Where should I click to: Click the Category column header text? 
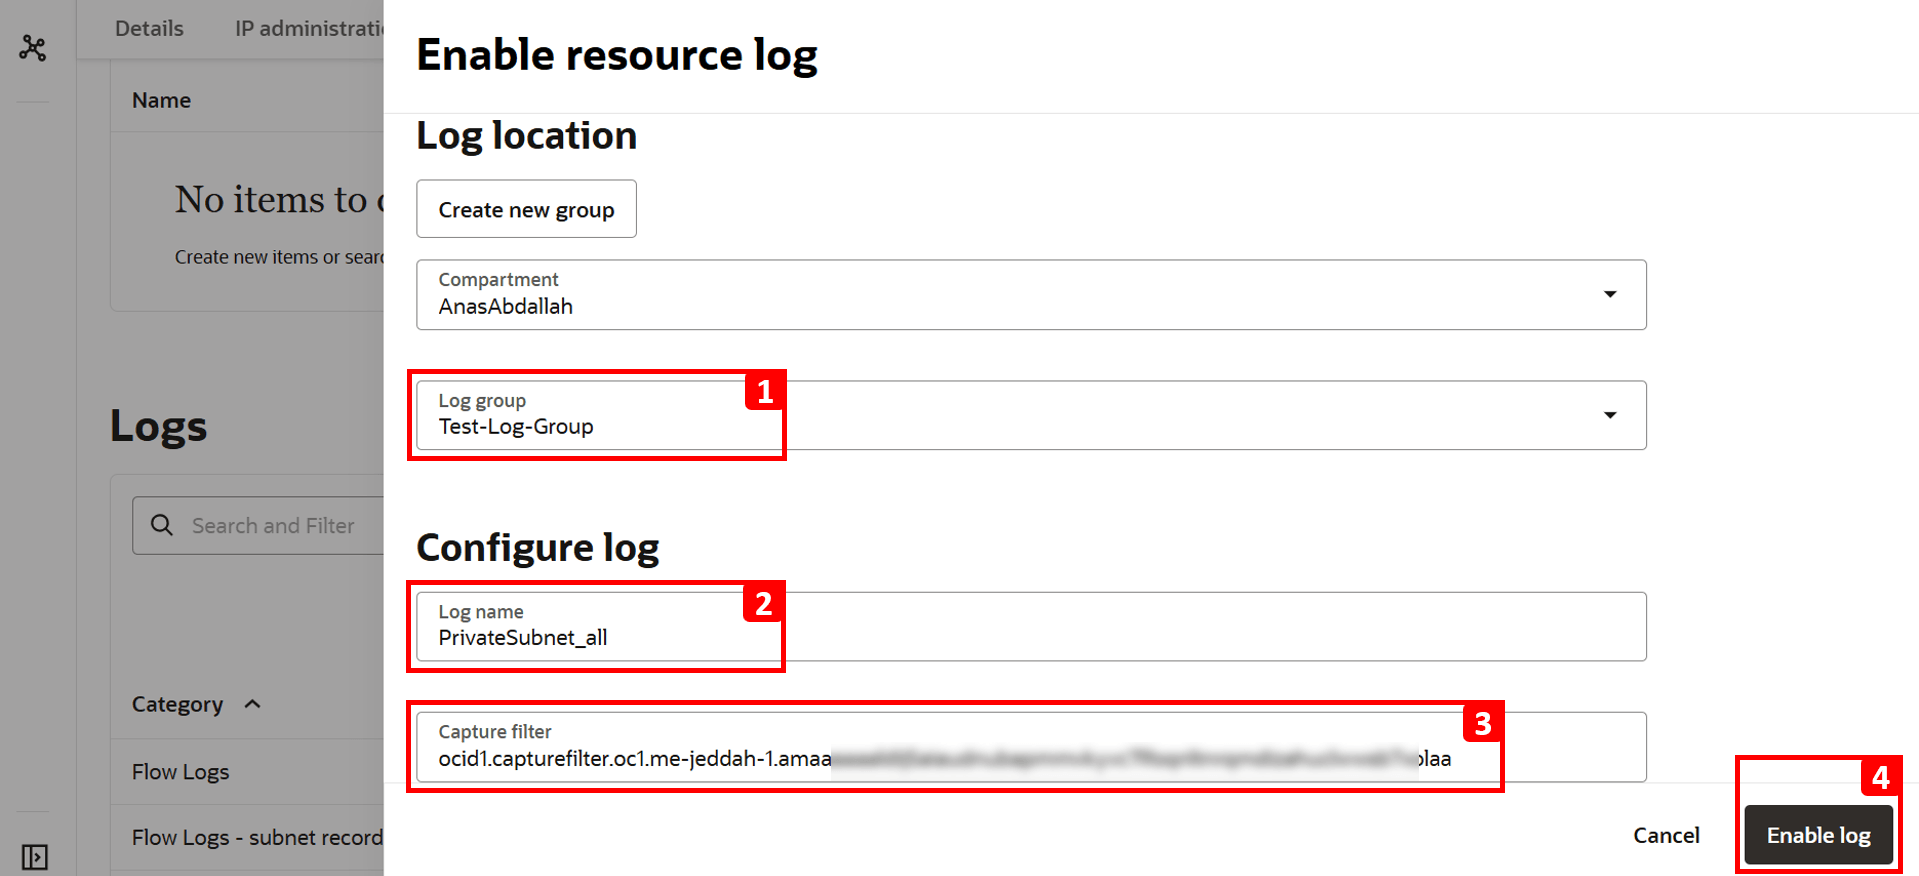177,704
